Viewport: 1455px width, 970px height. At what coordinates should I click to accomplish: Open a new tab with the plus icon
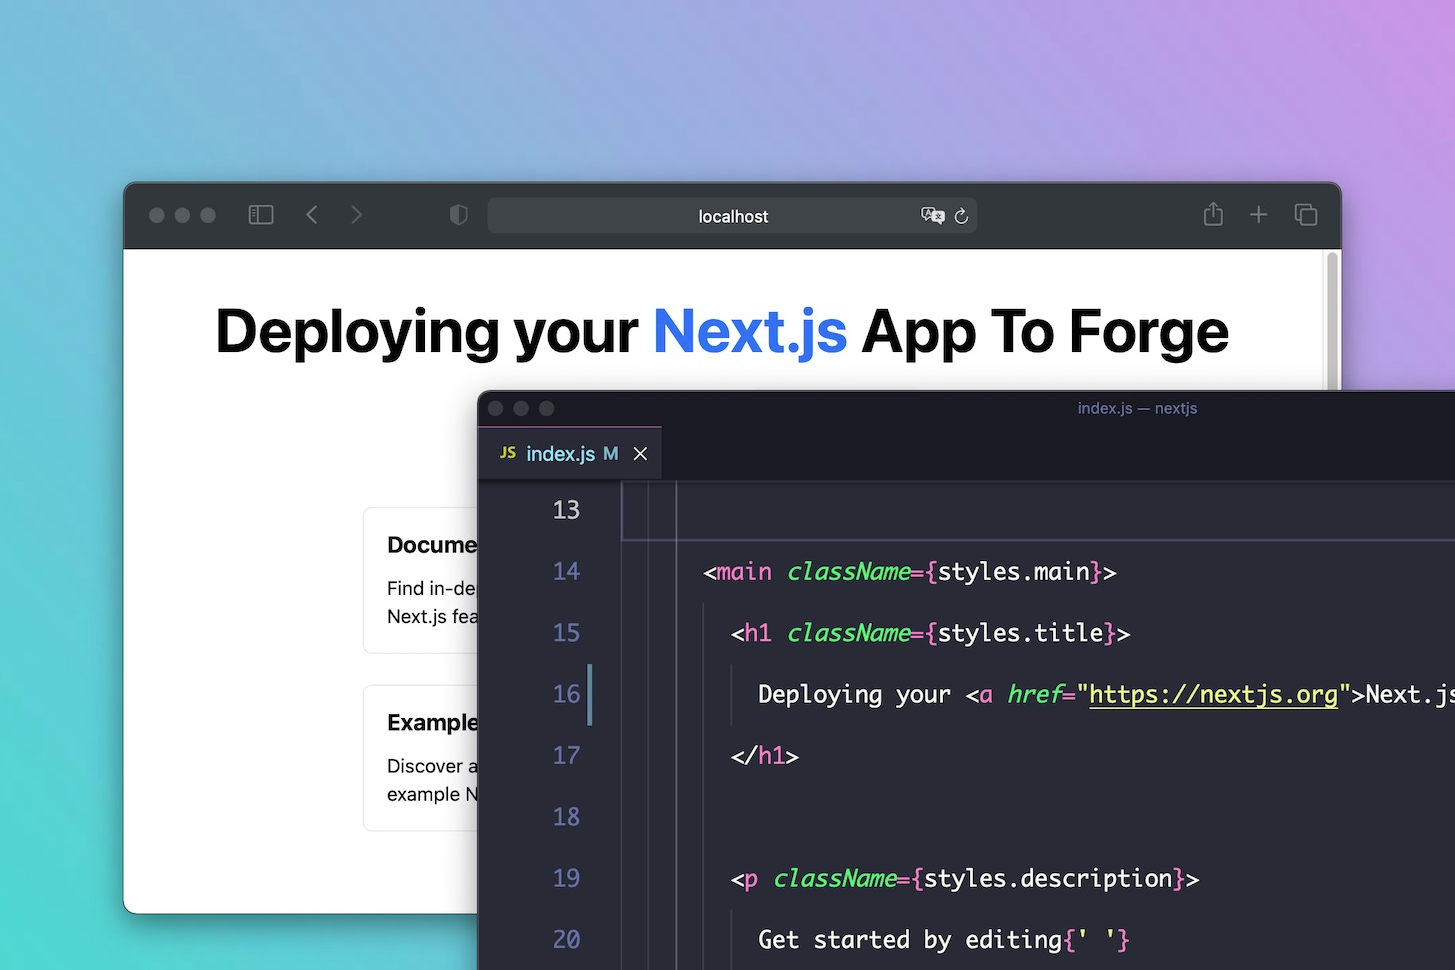click(1258, 214)
